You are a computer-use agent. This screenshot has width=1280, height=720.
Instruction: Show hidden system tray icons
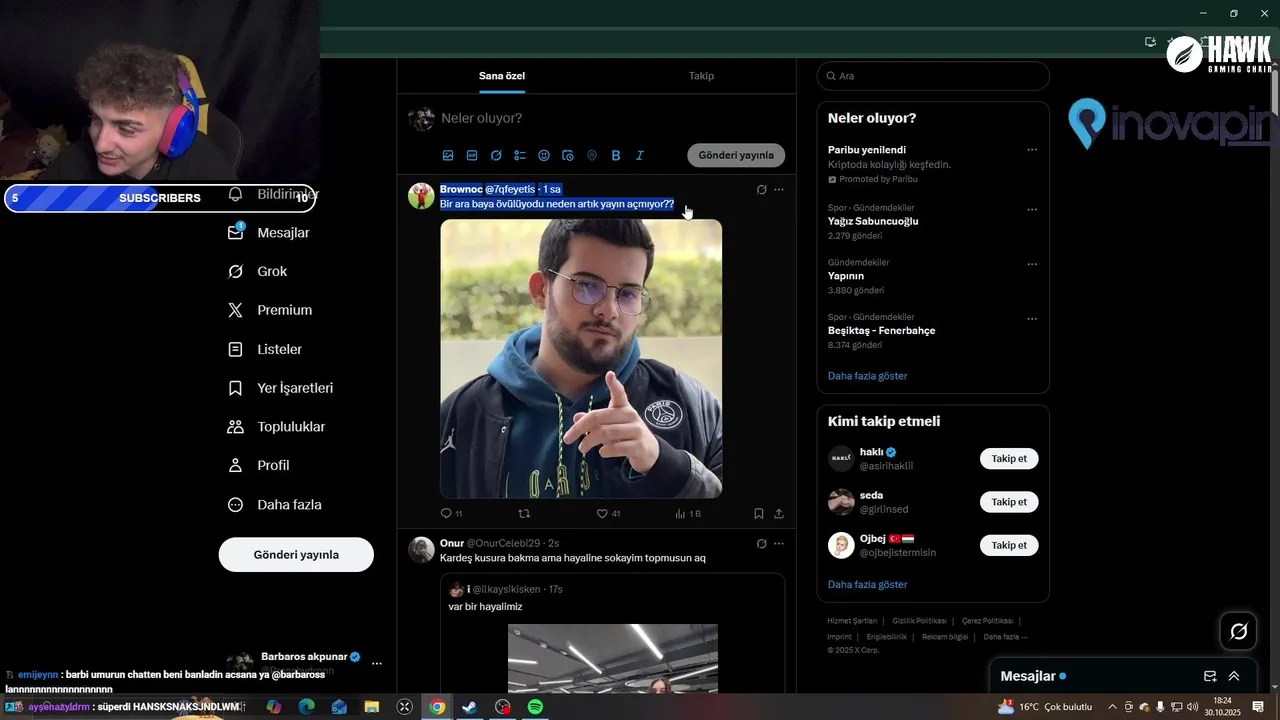[x=1112, y=707]
